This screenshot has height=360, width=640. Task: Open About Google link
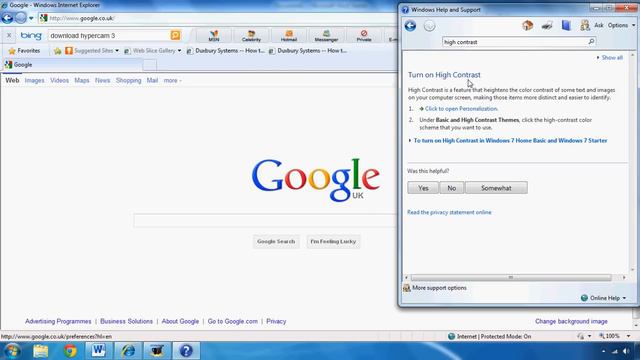(x=180, y=321)
